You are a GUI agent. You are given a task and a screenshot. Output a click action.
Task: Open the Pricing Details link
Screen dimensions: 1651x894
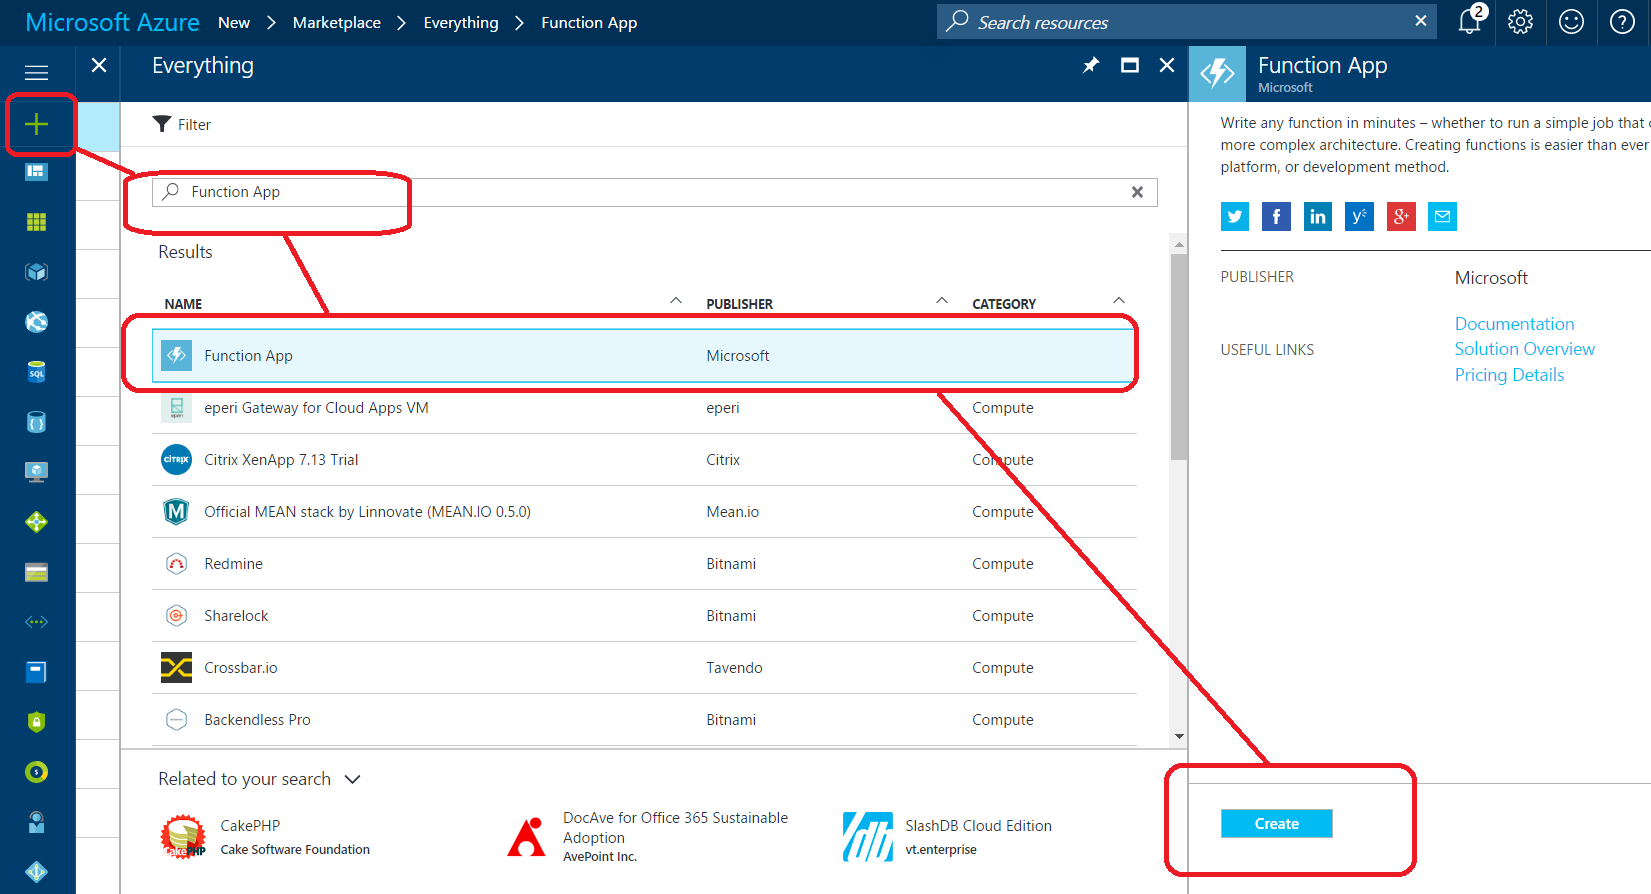pos(1509,375)
